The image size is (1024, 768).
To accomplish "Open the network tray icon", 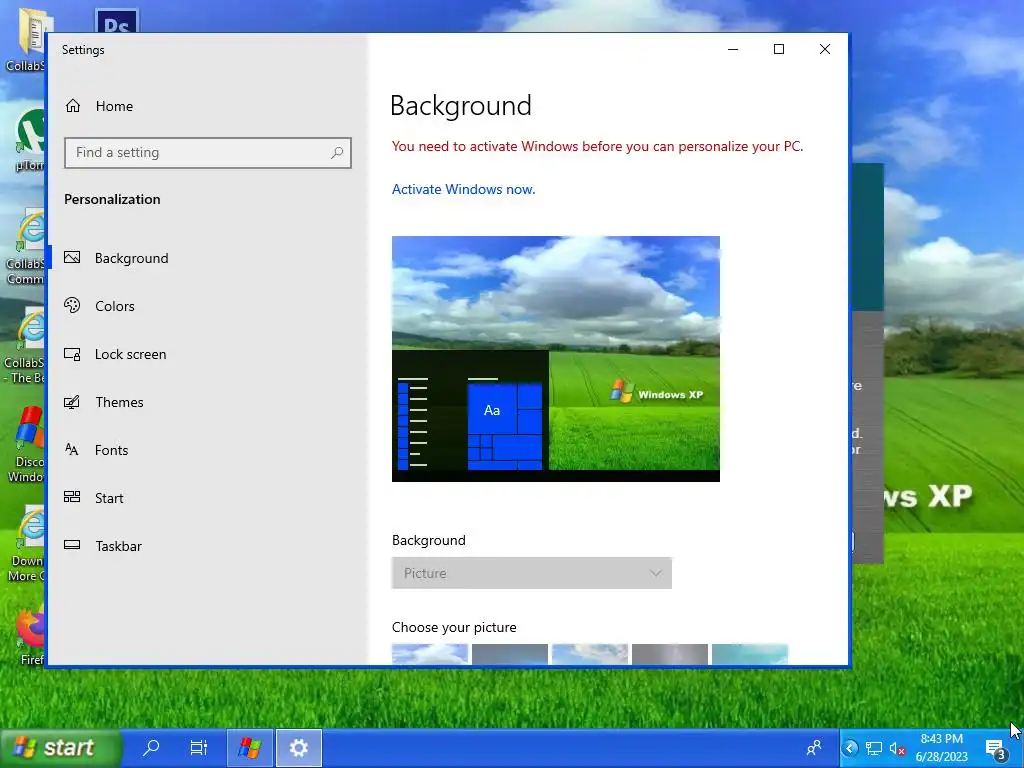I will click(873, 748).
